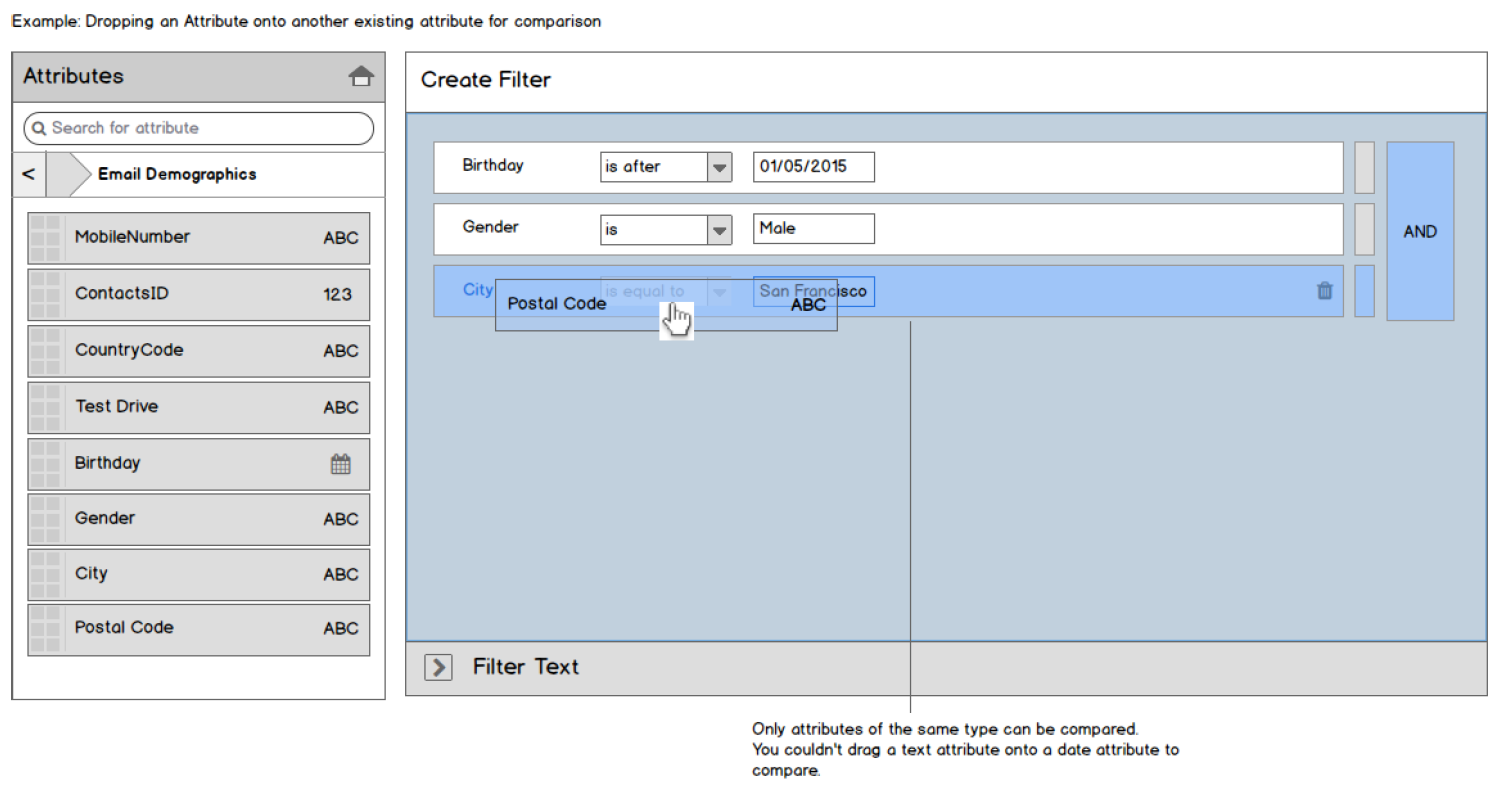
Task: Click the home icon in Attributes header
Action: click(x=361, y=77)
